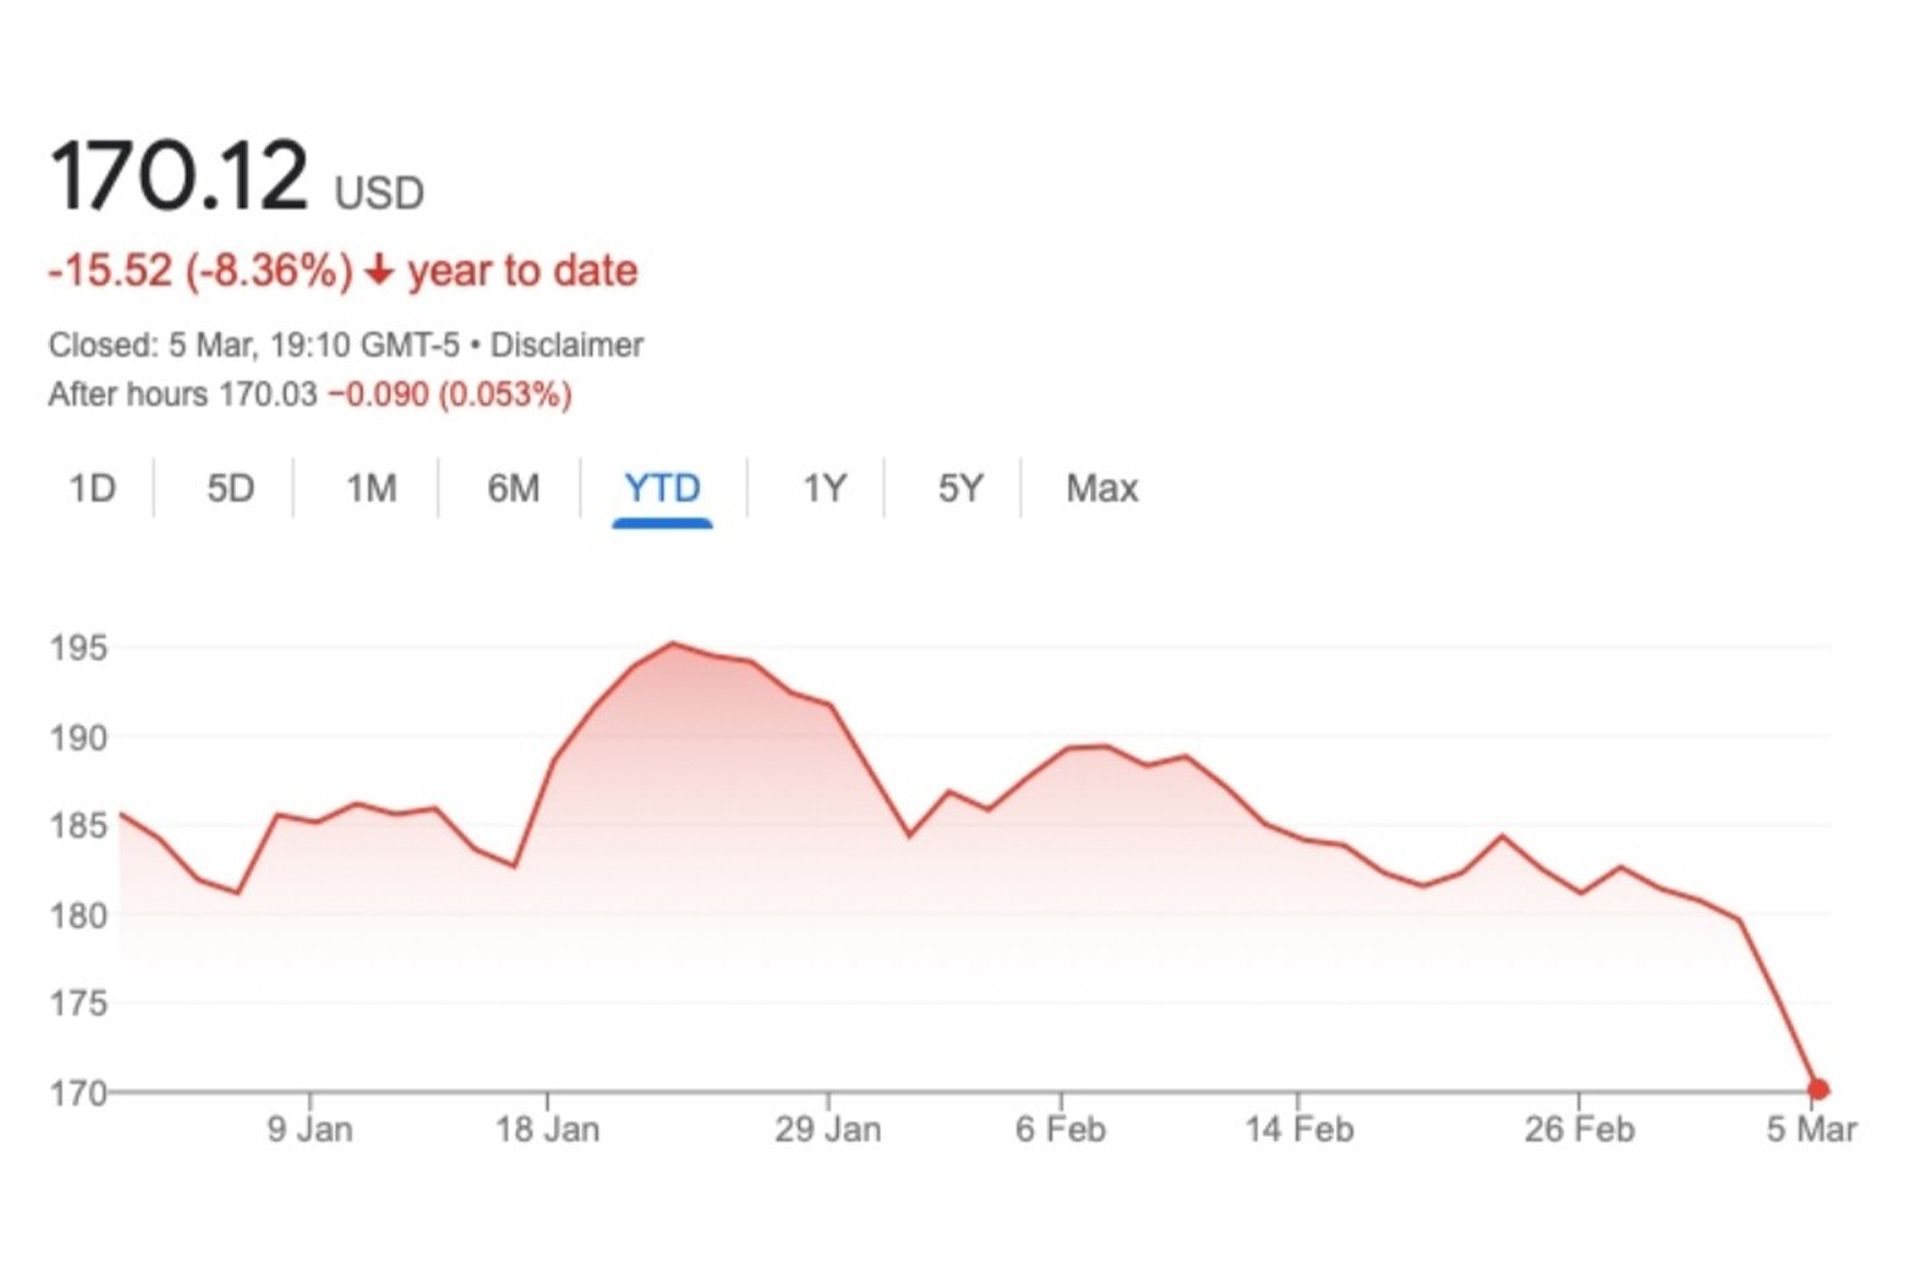Click the active YTD tab
1920x1280 pixels.
[x=662, y=489]
